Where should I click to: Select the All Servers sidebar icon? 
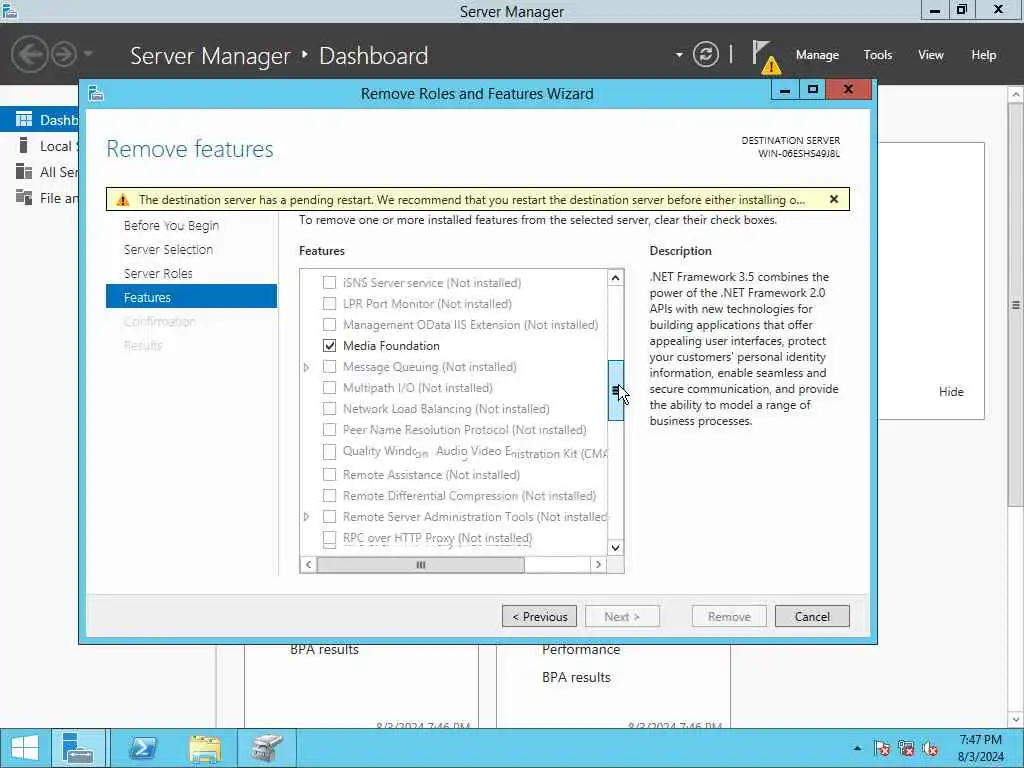24,171
